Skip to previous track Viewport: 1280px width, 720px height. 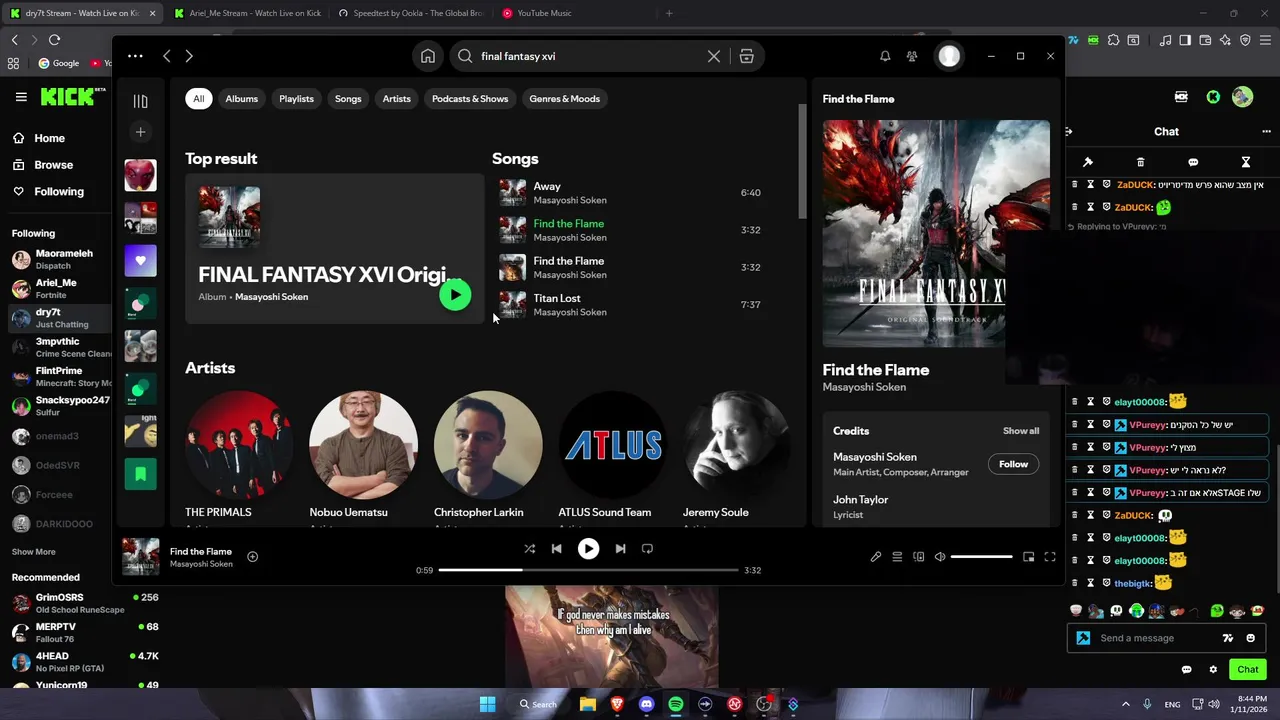point(557,549)
